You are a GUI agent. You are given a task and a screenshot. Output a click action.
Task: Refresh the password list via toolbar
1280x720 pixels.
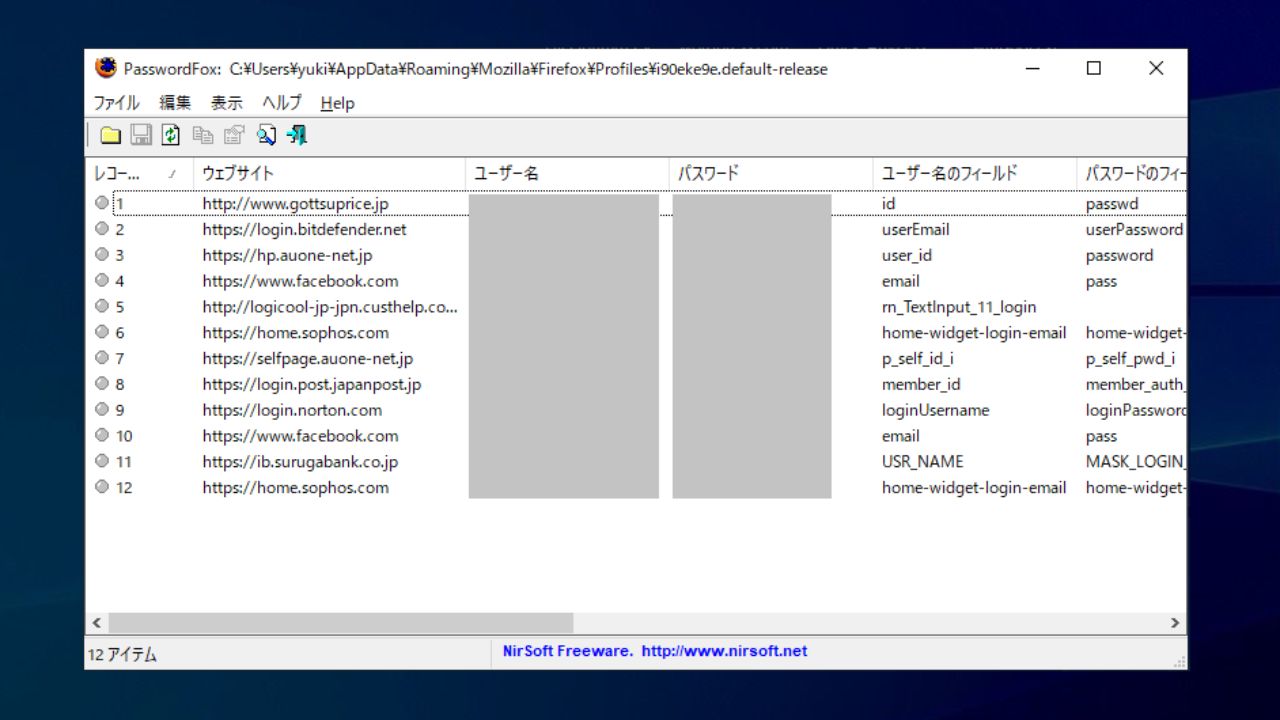[x=171, y=135]
